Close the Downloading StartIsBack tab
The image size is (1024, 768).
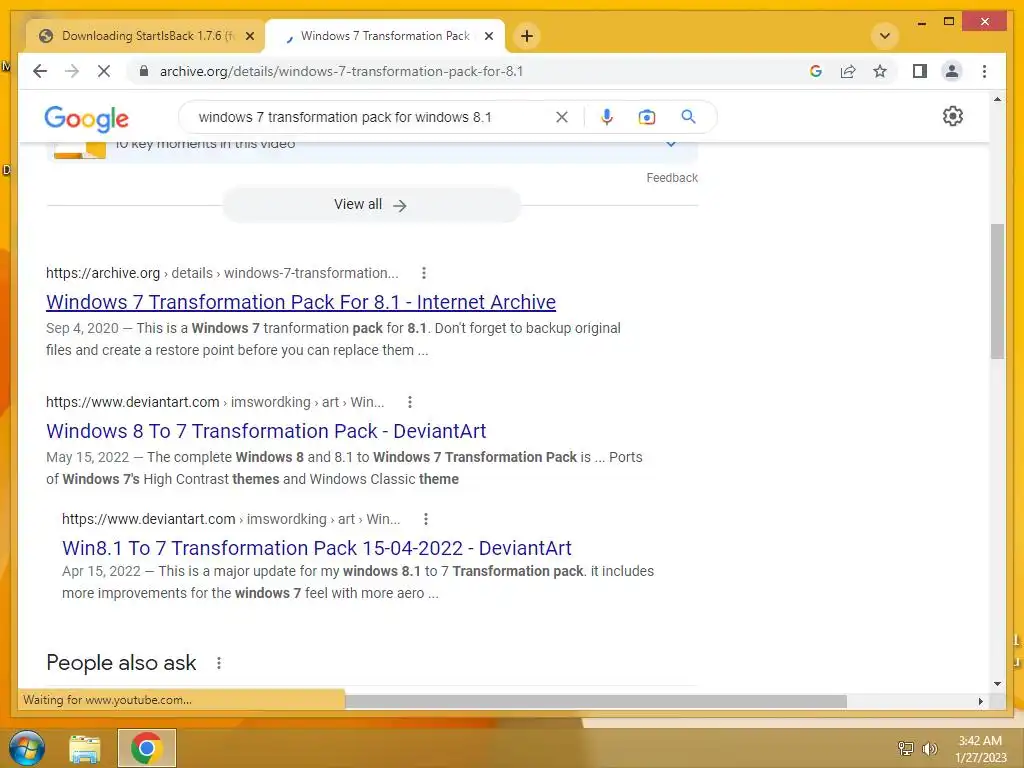pyautogui.click(x=249, y=36)
